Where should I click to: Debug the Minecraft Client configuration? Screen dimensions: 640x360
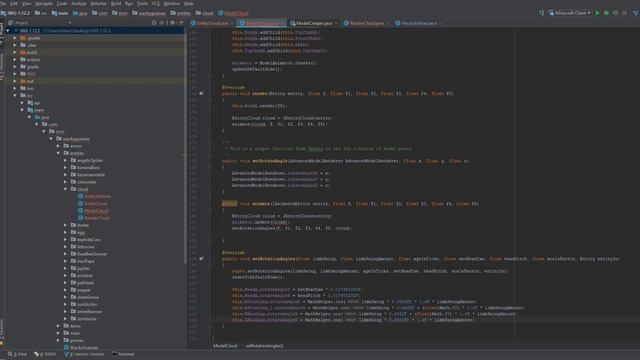pos(607,13)
